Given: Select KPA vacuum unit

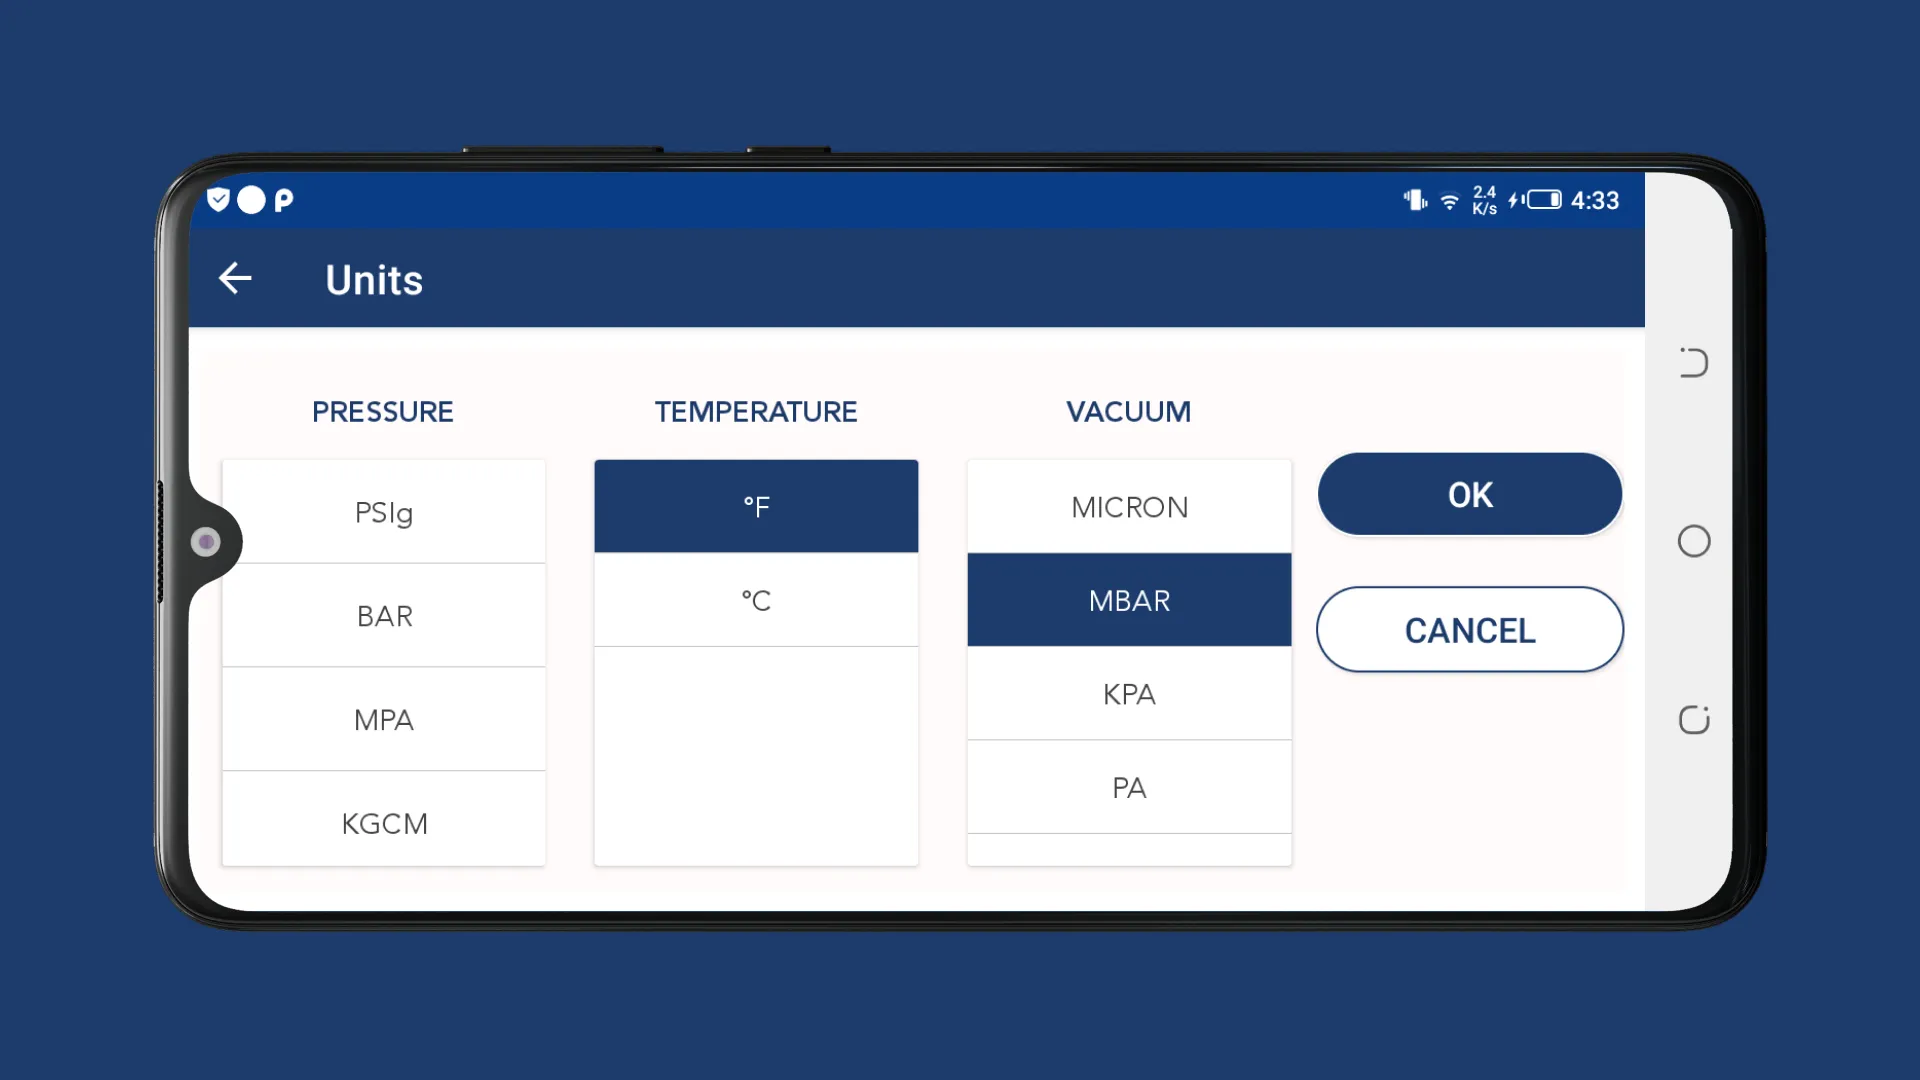Looking at the screenshot, I should point(1129,692).
